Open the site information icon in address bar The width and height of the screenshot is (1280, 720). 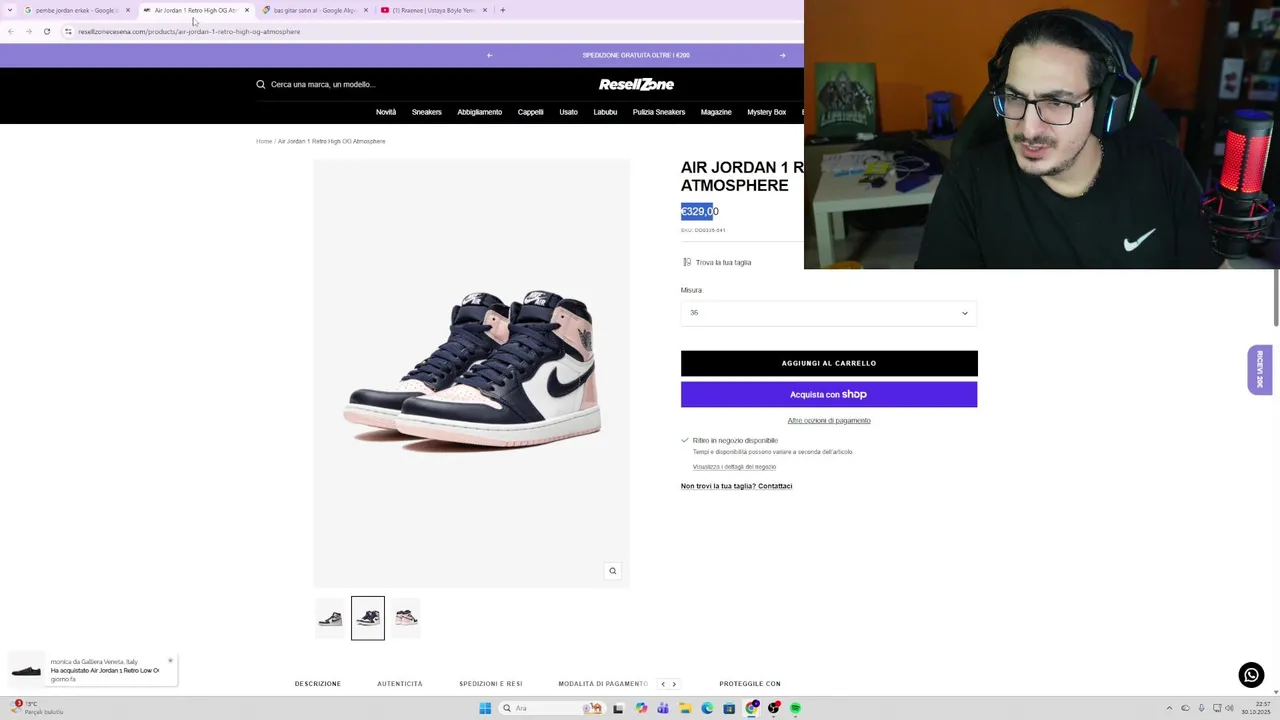68,31
